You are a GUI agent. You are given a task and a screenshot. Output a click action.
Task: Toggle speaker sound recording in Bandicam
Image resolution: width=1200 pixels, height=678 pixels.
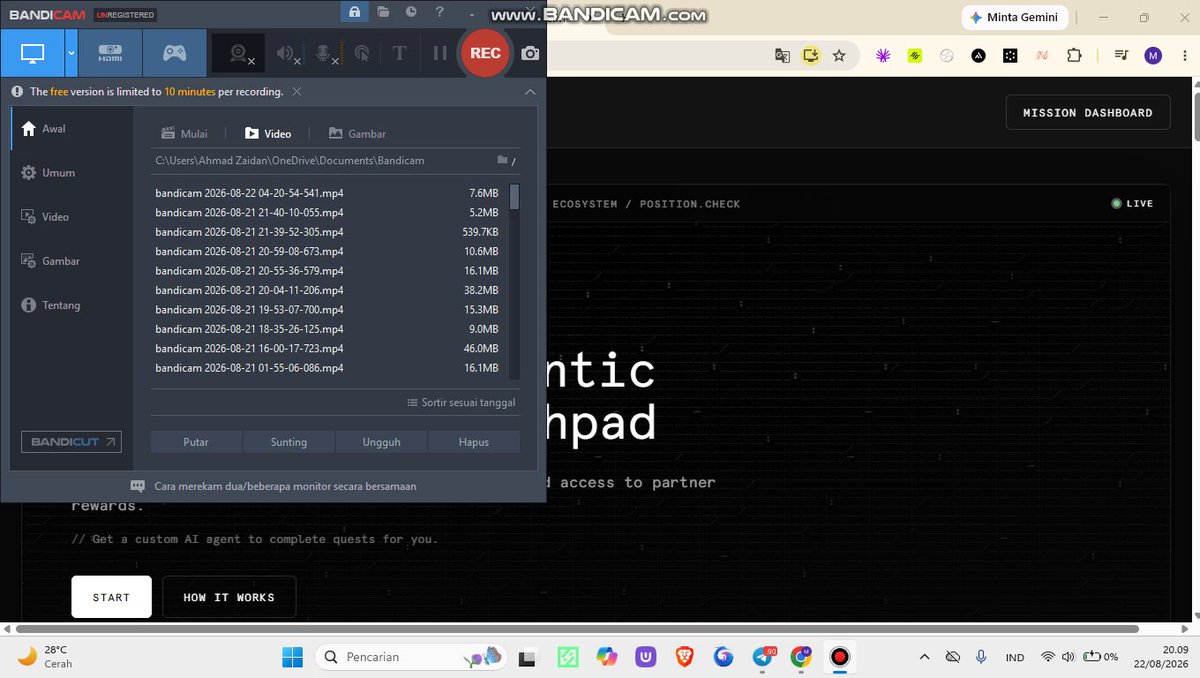[x=288, y=54]
